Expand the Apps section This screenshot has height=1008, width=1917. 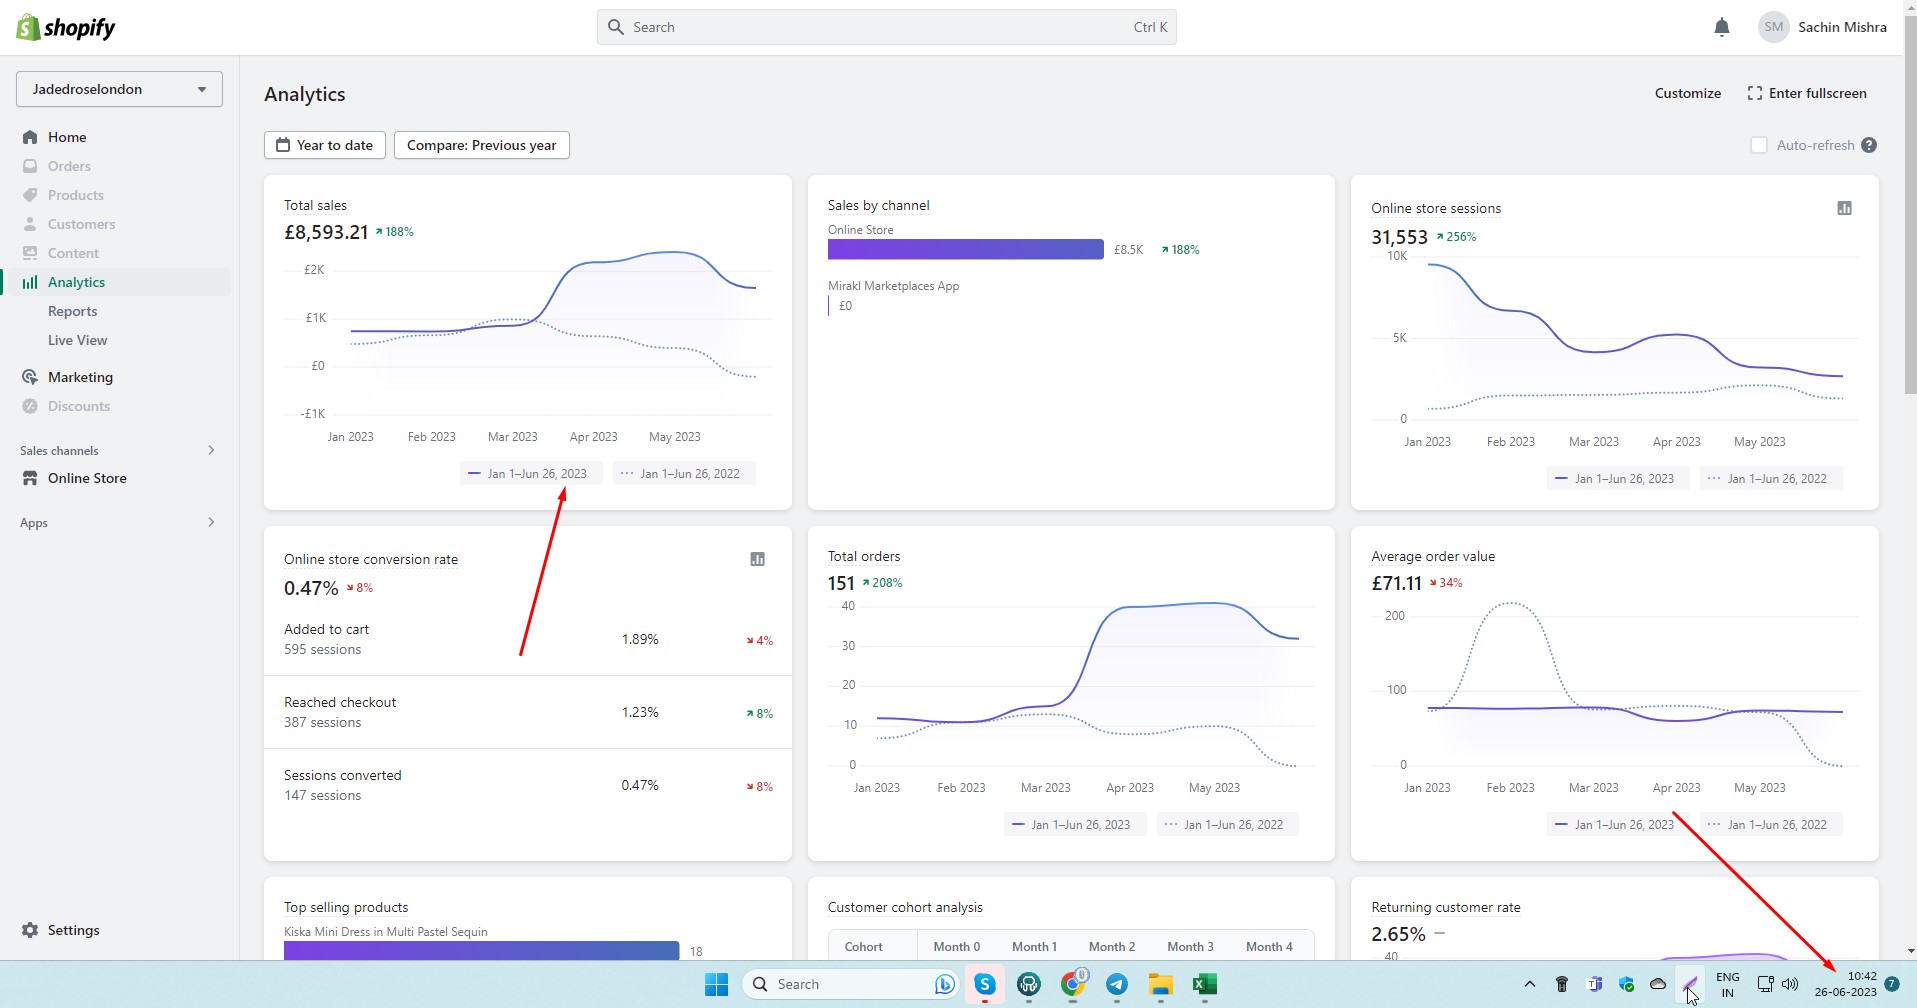118,522
